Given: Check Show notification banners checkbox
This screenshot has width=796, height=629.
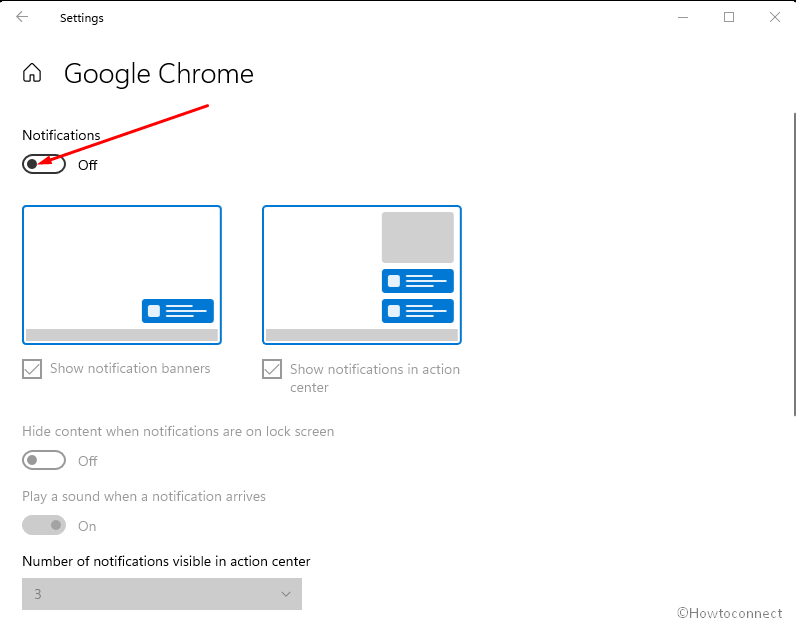Looking at the screenshot, I should coord(32,369).
